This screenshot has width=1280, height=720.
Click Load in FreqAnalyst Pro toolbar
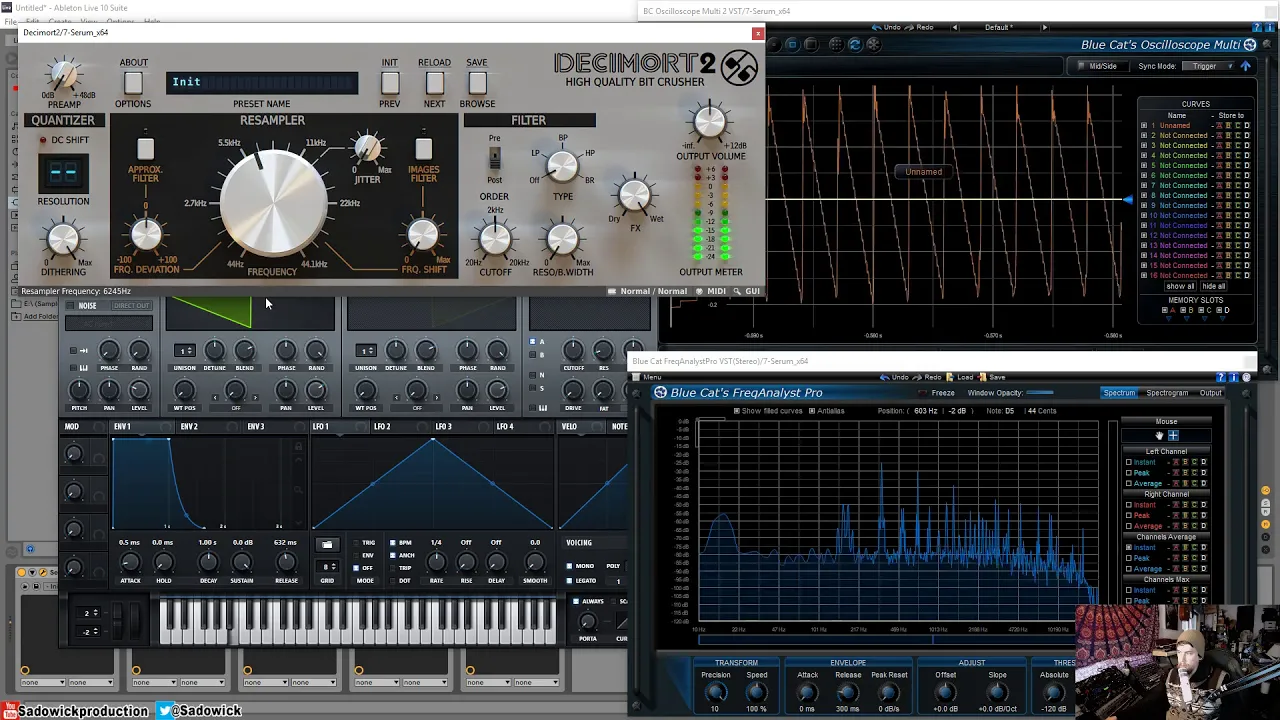click(x=960, y=377)
